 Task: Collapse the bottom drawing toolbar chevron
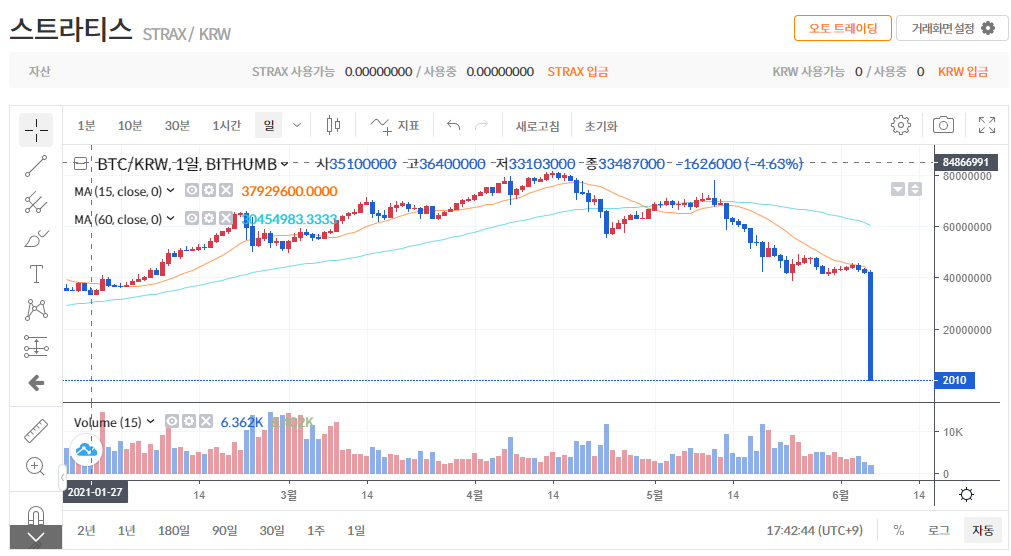click(35, 537)
